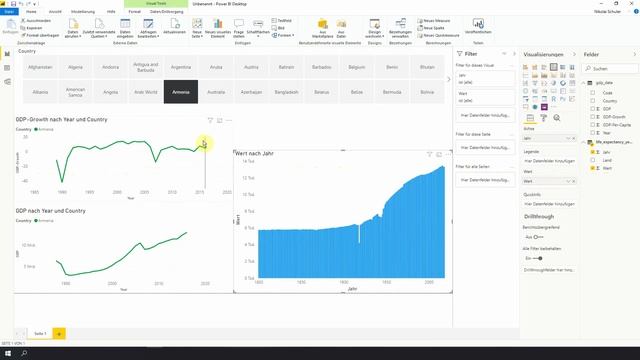Select Armenia in the Country slicer
Image resolution: width=640 pixels, height=360 pixels.
(181, 92)
